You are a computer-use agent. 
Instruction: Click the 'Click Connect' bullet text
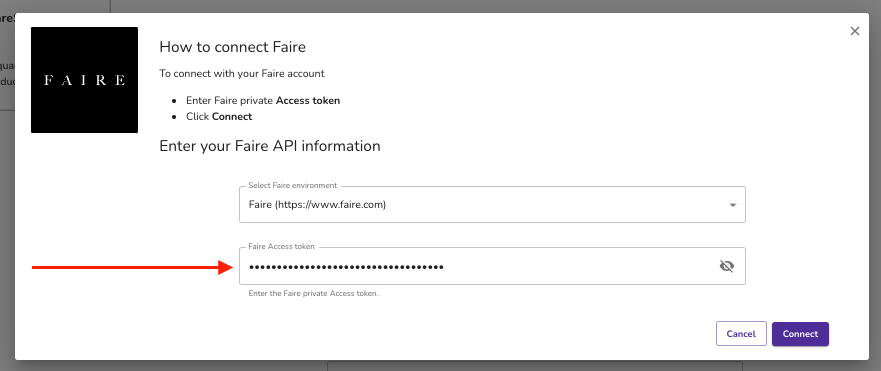(219, 116)
